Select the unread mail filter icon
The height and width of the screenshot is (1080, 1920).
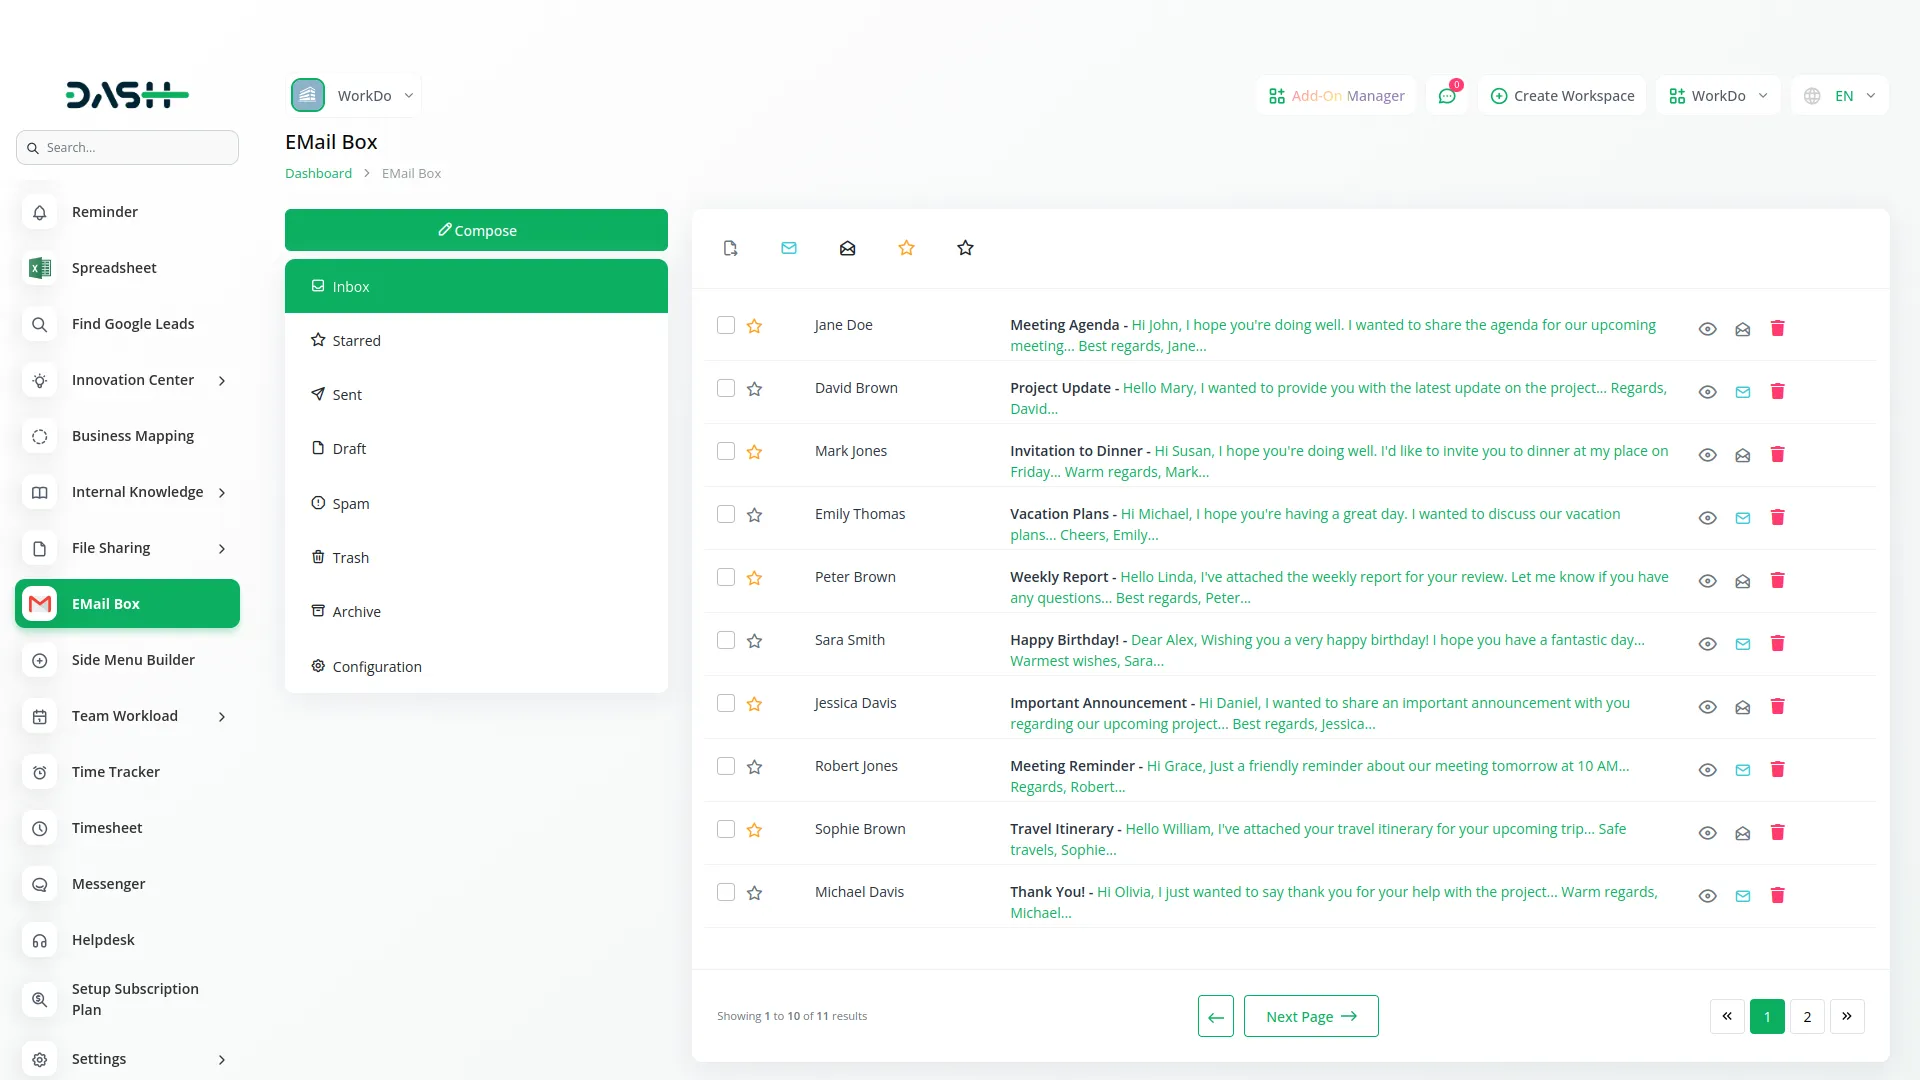click(x=789, y=247)
